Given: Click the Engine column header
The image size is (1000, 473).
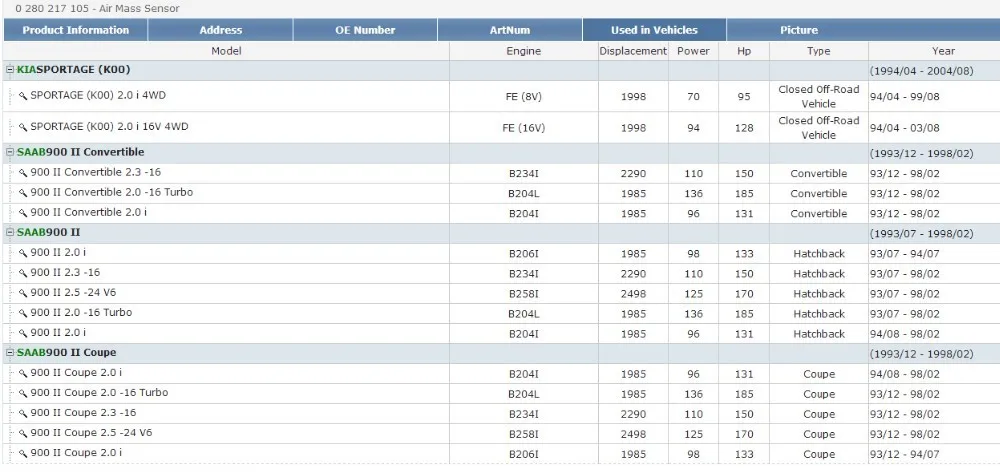Looking at the screenshot, I should pyautogui.click(x=524, y=51).
